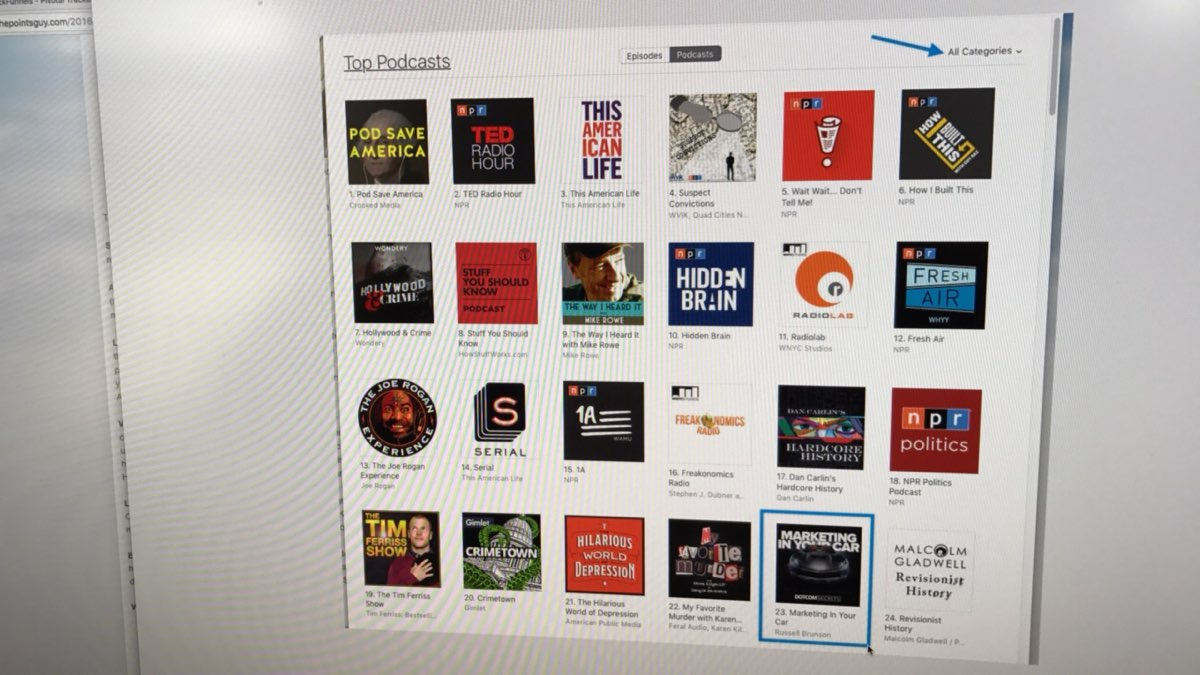
Task: Open The Joe Rogan Experience artwork
Action: [398, 418]
